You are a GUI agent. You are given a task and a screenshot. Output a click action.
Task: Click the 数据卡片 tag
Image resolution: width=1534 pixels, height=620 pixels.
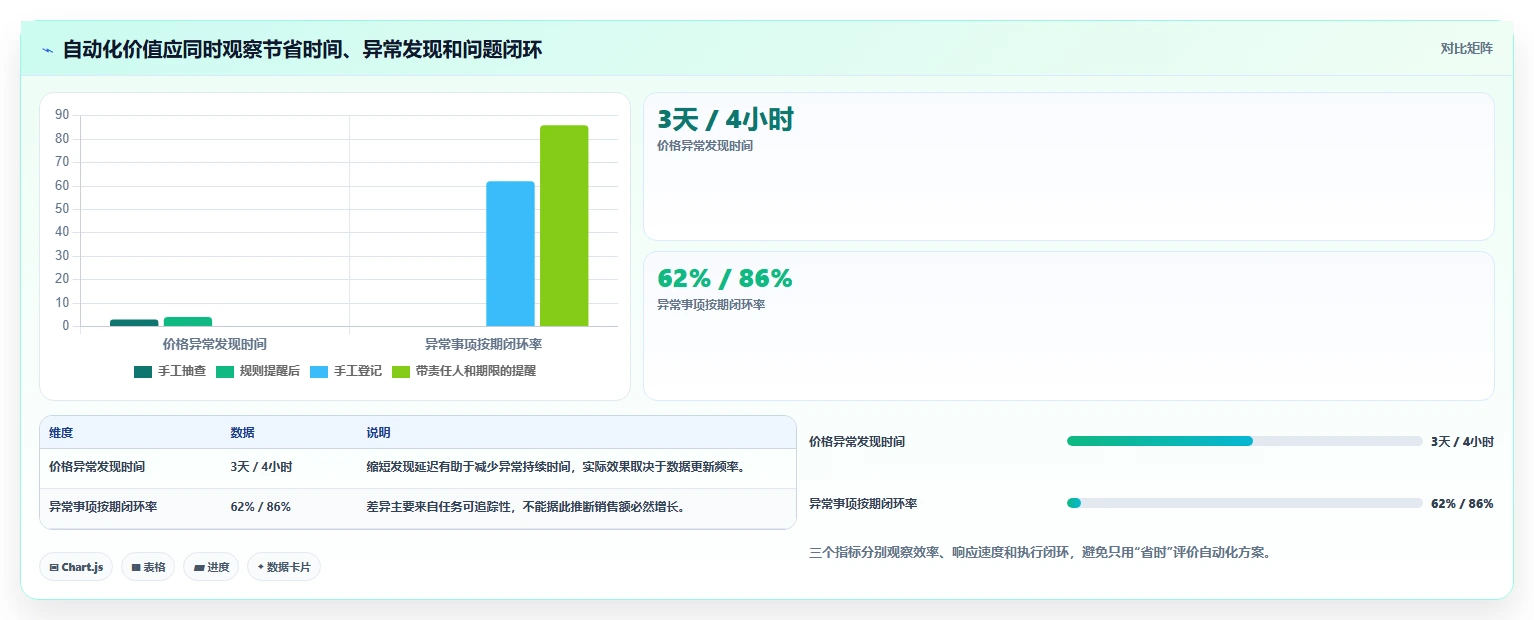pyautogui.click(x=284, y=567)
